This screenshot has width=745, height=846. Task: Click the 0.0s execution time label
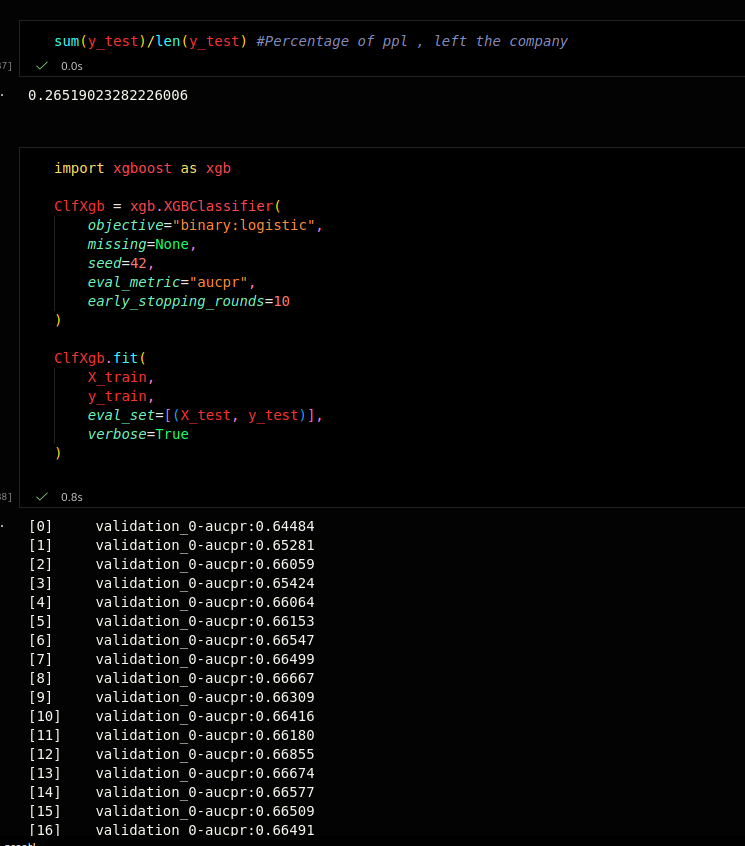coord(72,65)
